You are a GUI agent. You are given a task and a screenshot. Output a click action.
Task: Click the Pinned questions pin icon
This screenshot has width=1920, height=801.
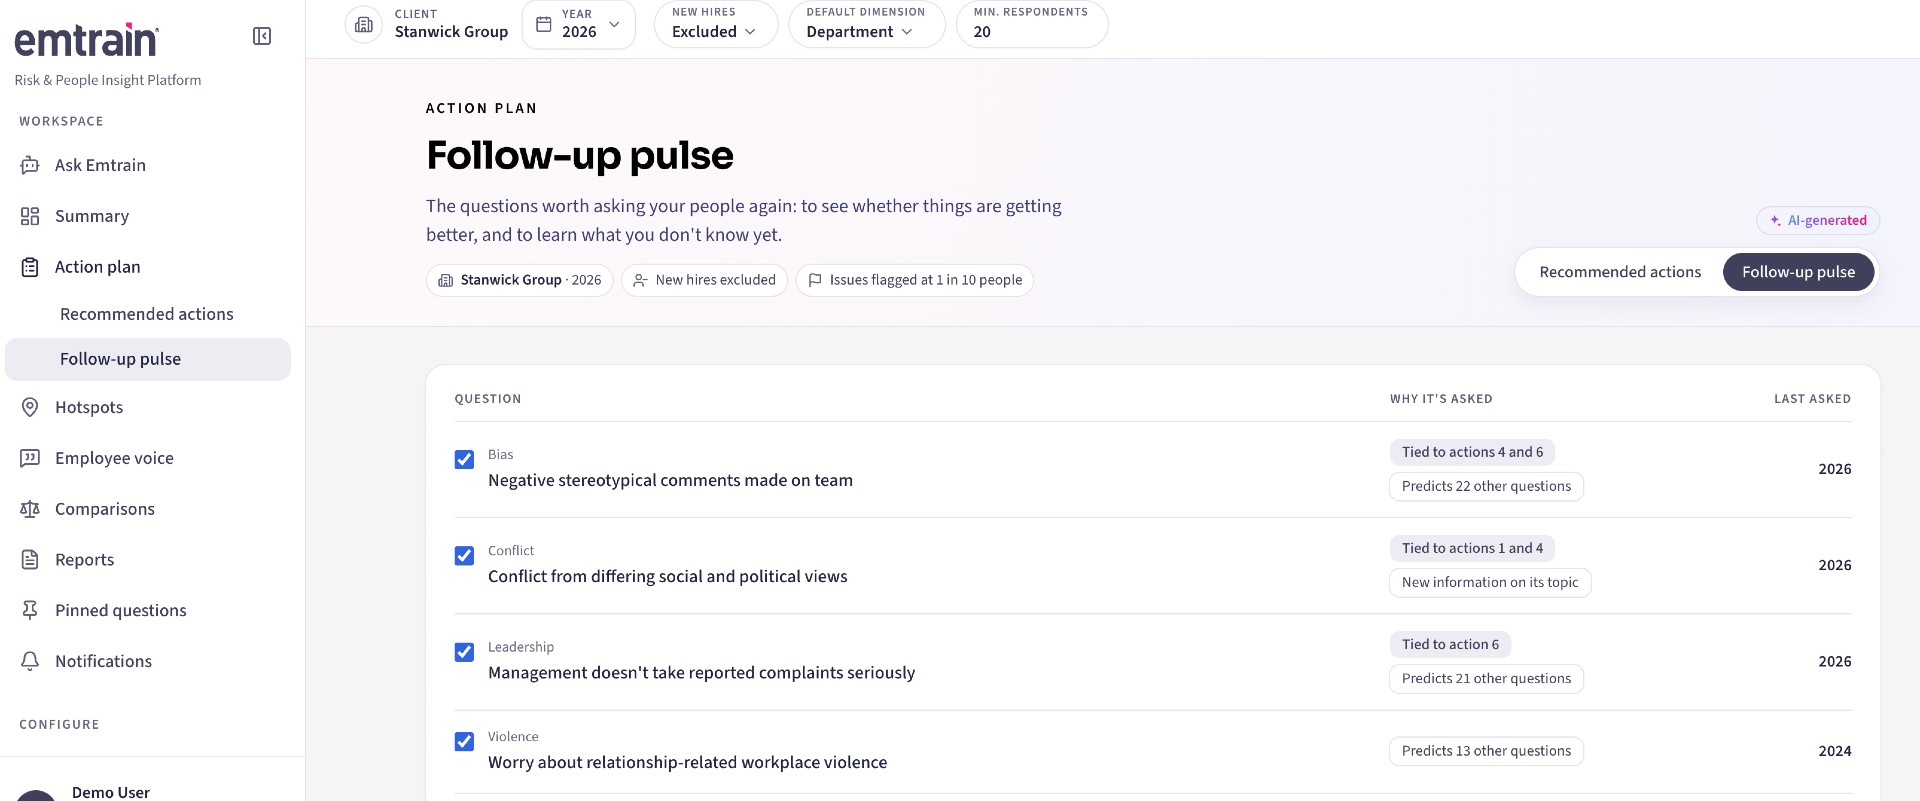click(x=30, y=610)
